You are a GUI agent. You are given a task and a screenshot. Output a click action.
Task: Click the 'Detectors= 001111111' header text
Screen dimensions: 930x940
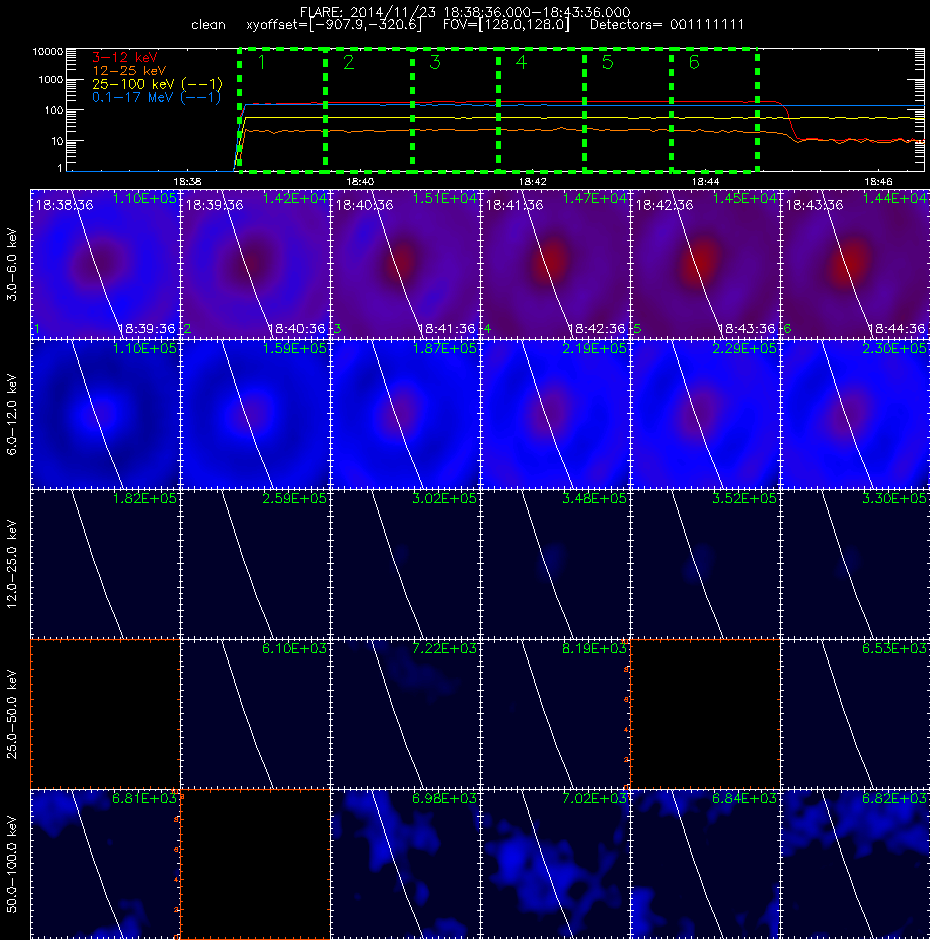pyautogui.click(x=667, y=25)
